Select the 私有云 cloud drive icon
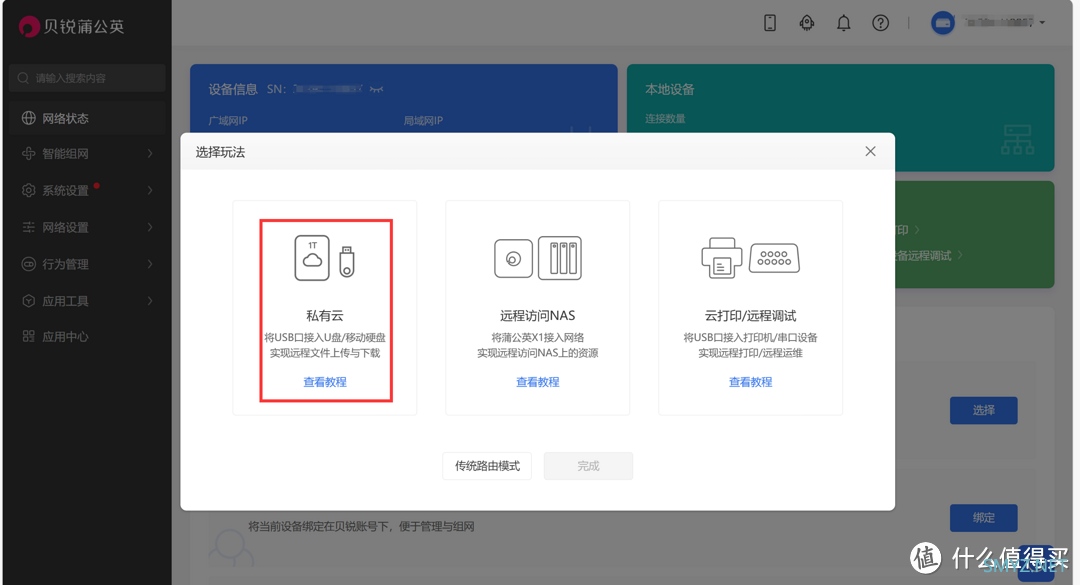The width and height of the screenshot is (1080, 585). pos(312,258)
